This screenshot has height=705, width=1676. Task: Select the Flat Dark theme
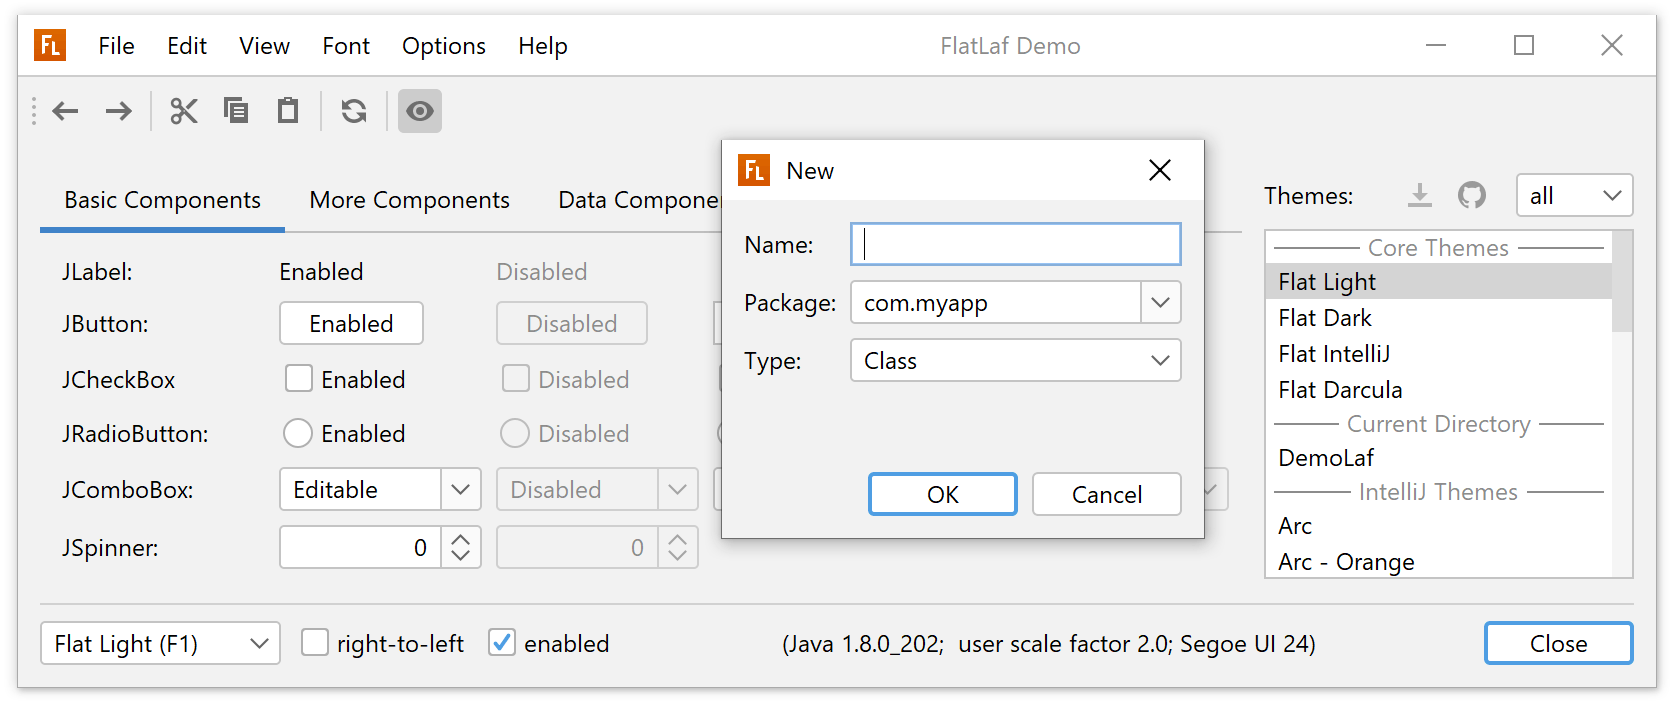pos(1438,317)
